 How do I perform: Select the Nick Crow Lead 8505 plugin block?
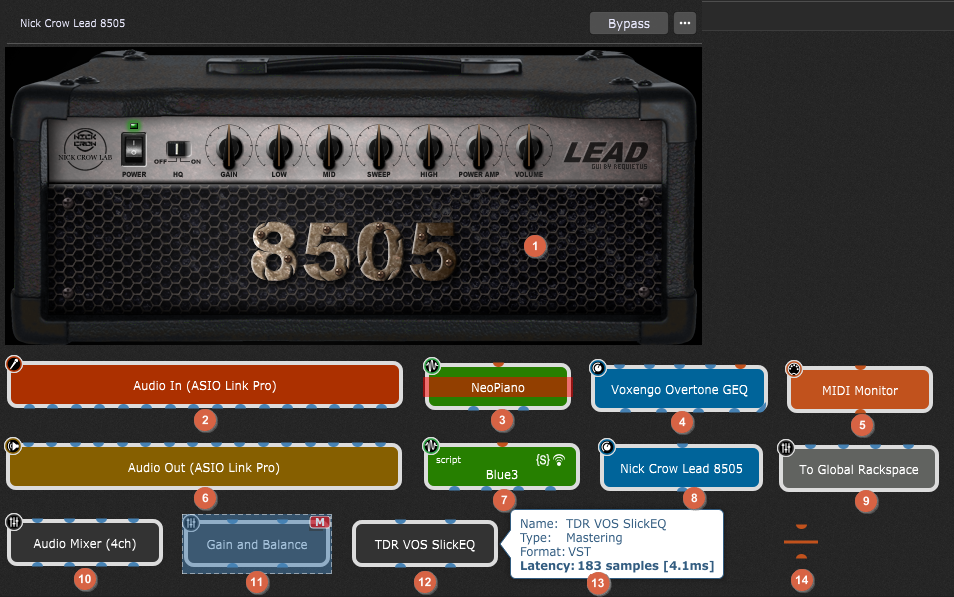coord(681,468)
